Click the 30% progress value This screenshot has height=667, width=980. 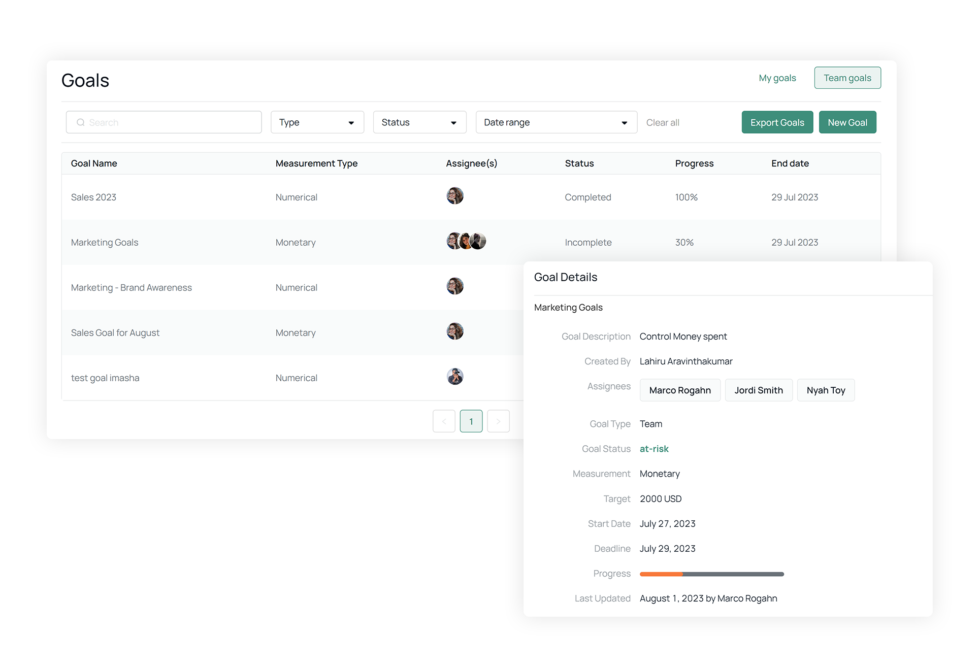coord(684,243)
